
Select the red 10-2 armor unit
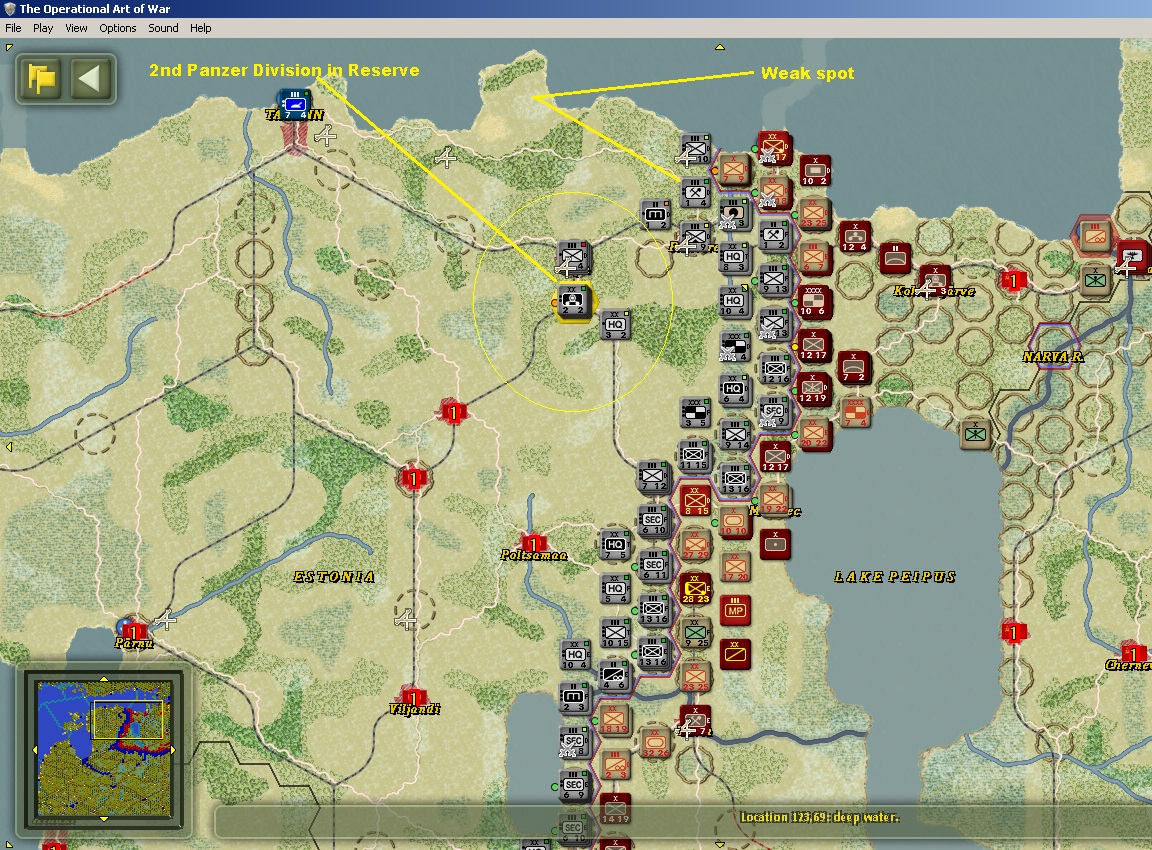click(x=814, y=170)
